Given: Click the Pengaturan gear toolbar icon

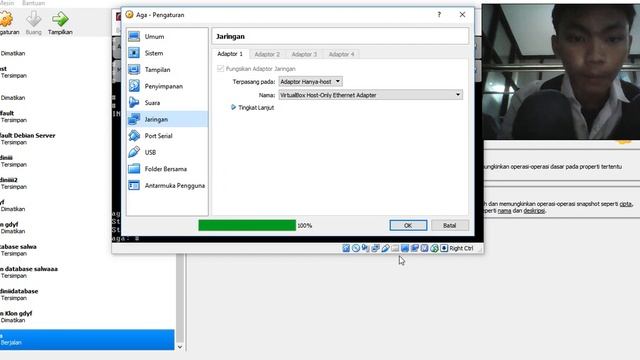Looking at the screenshot, I should 6,19.
